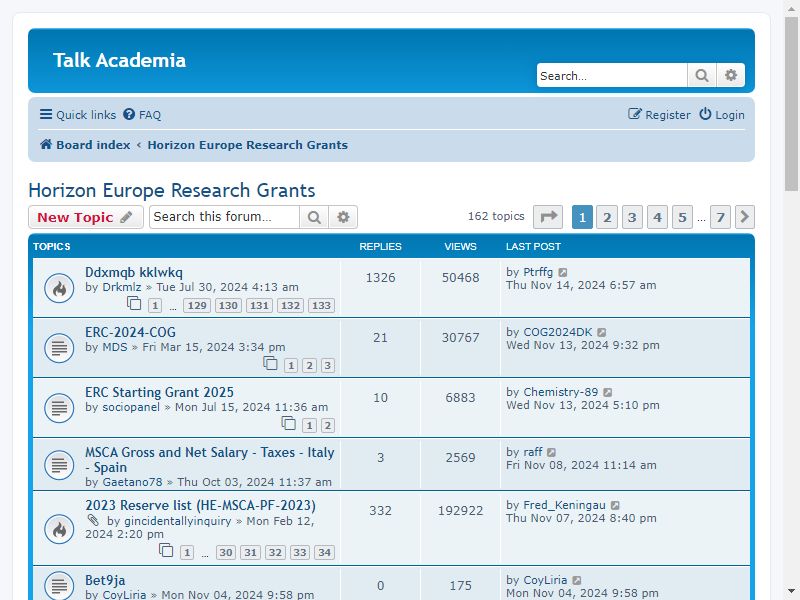Open advanced search gear in header
The width and height of the screenshot is (800, 600).
pos(731,76)
